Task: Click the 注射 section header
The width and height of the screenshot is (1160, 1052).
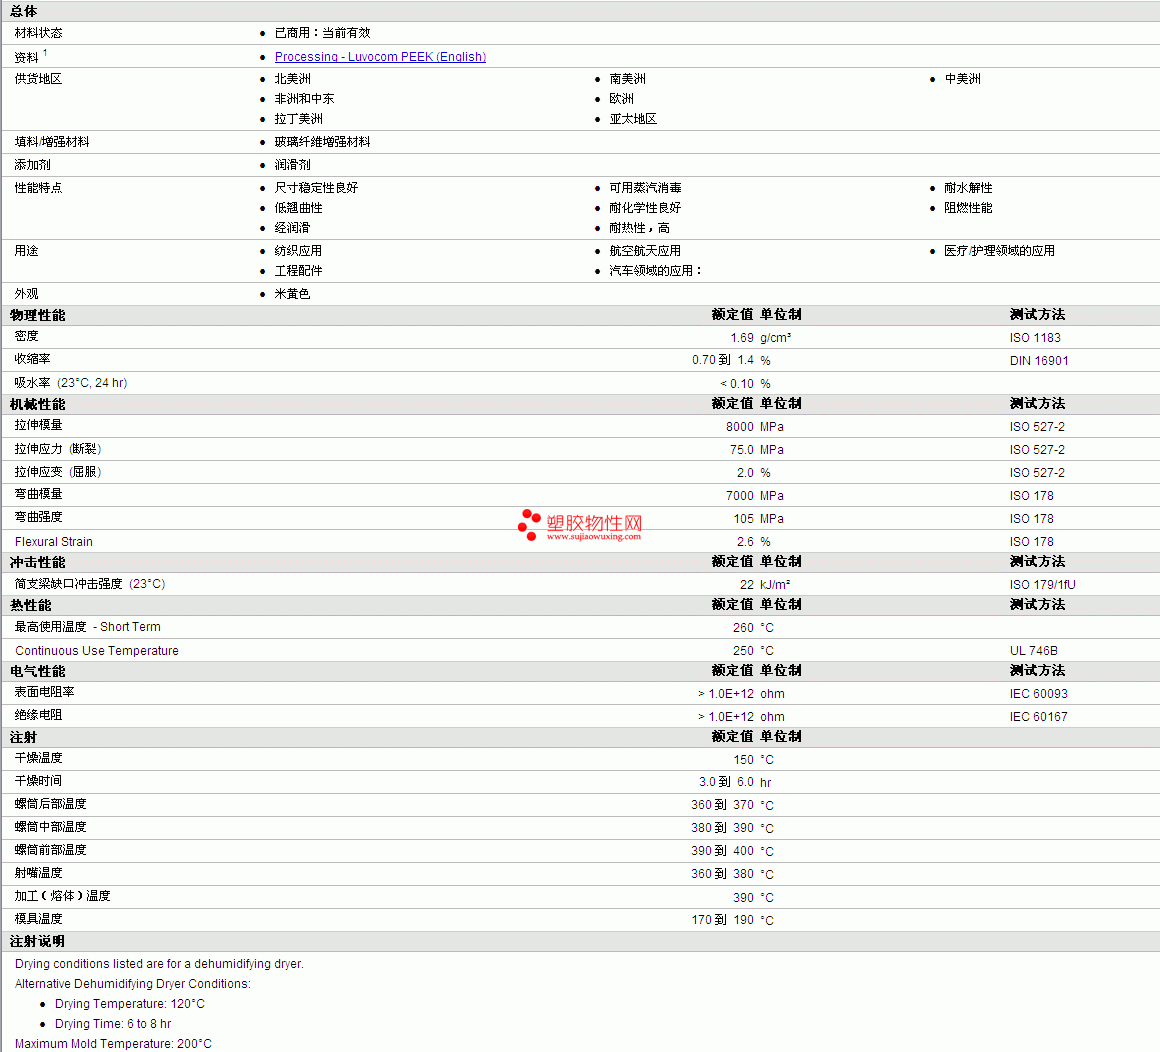Action: point(23,738)
